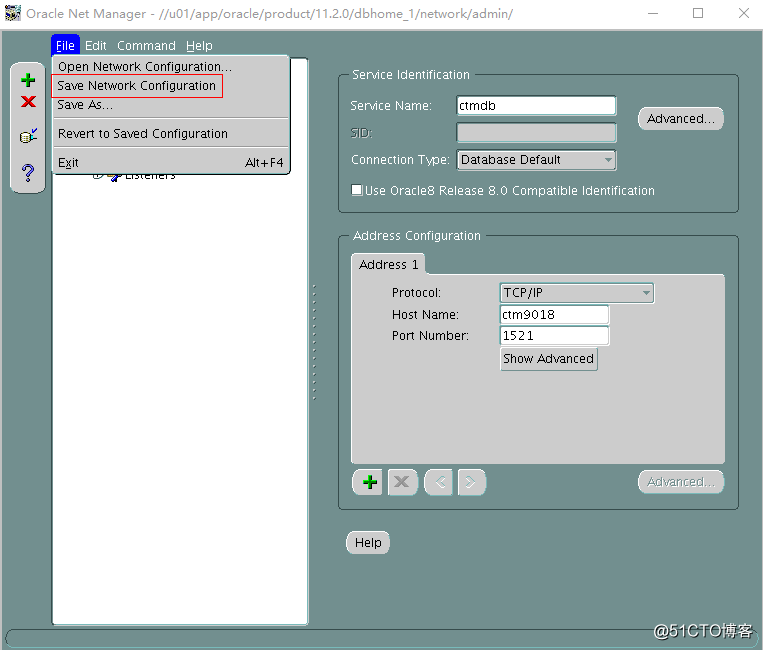Click the grayed X remove address button
This screenshot has height=650, width=763.
pyautogui.click(x=402, y=482)
